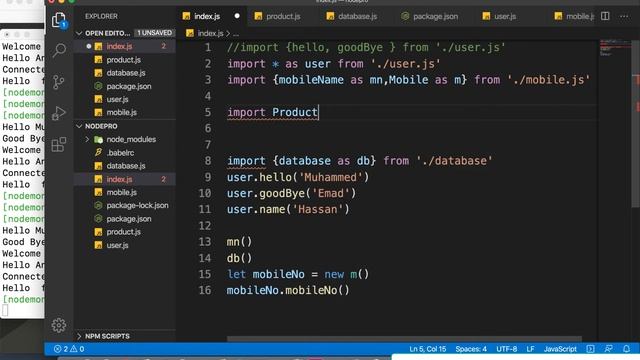Open the Run and Debug view

pyautogui.click(x=59, y=113)
